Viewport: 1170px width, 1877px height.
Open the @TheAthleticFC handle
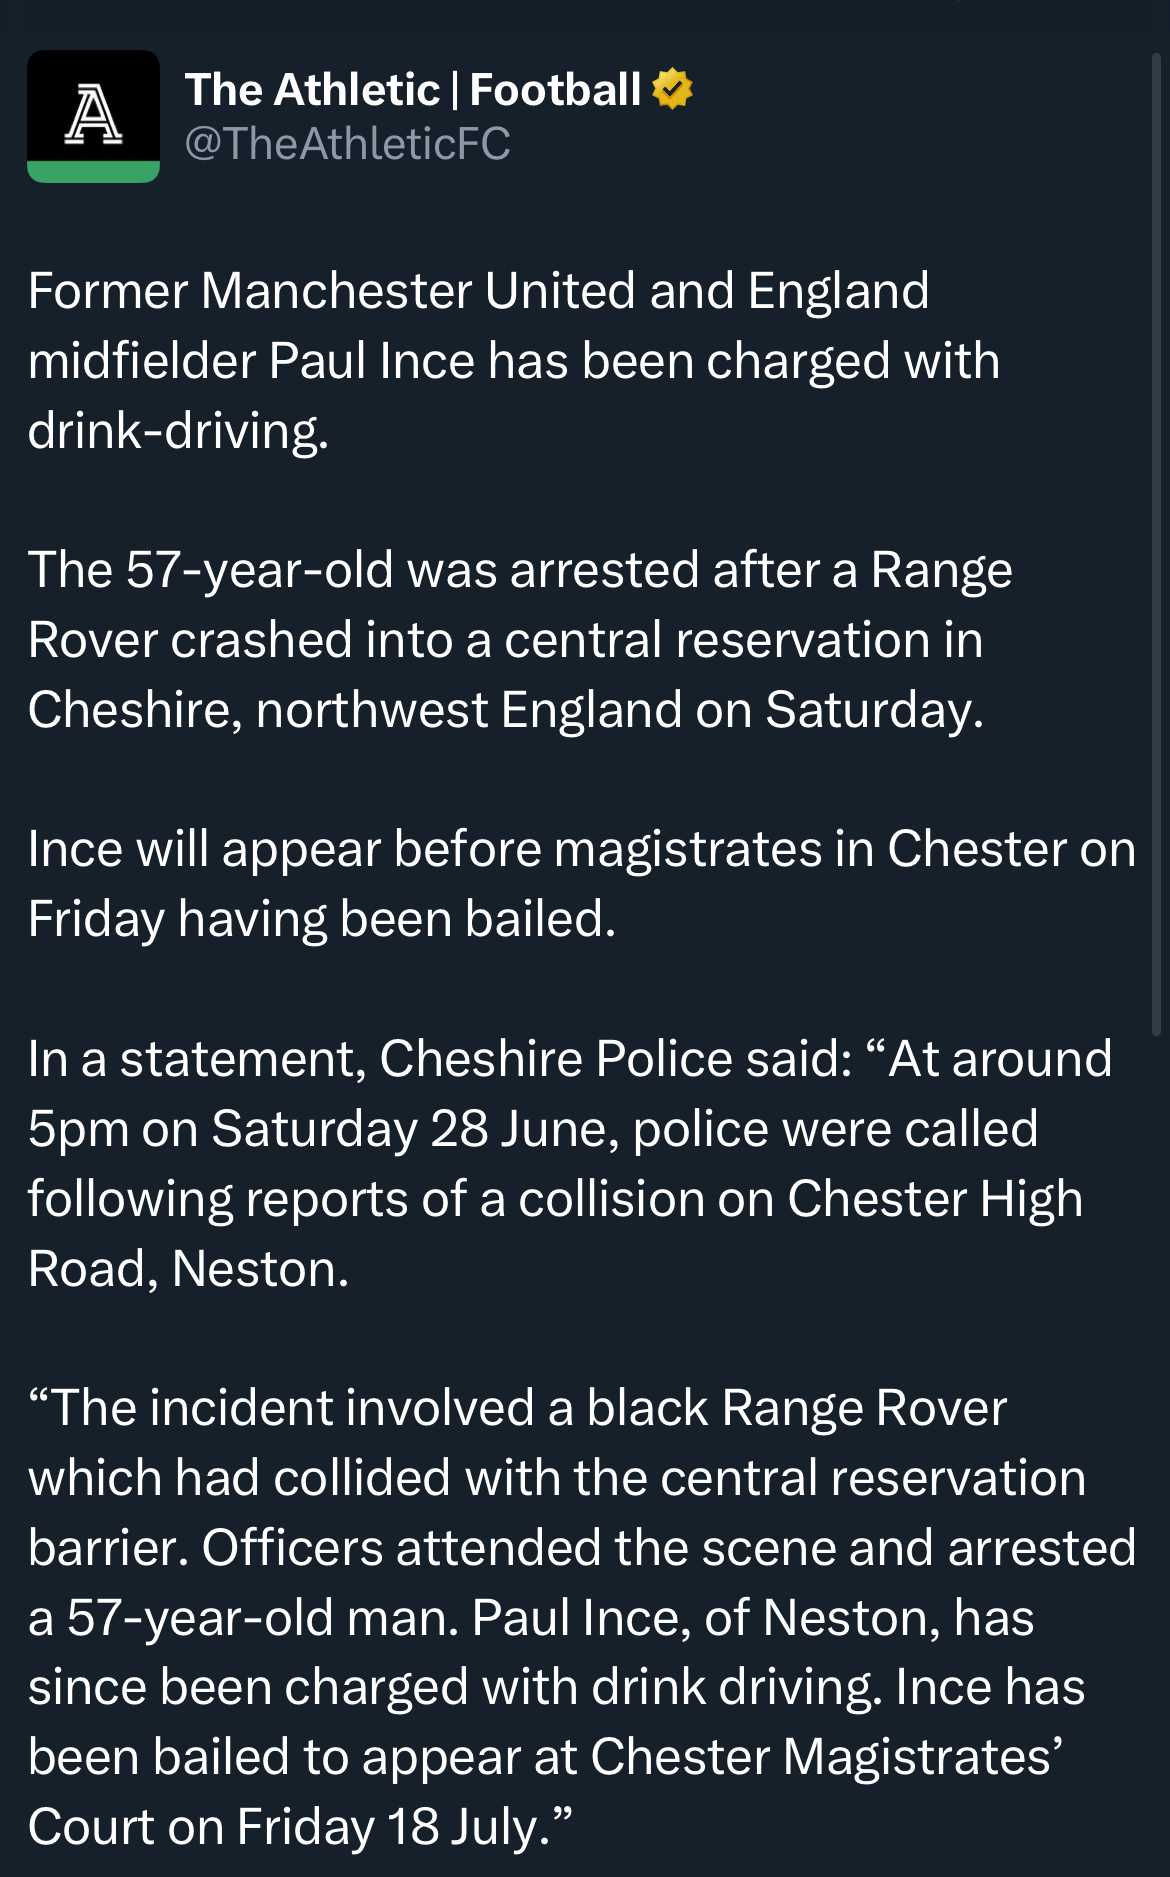pos(348,144)
